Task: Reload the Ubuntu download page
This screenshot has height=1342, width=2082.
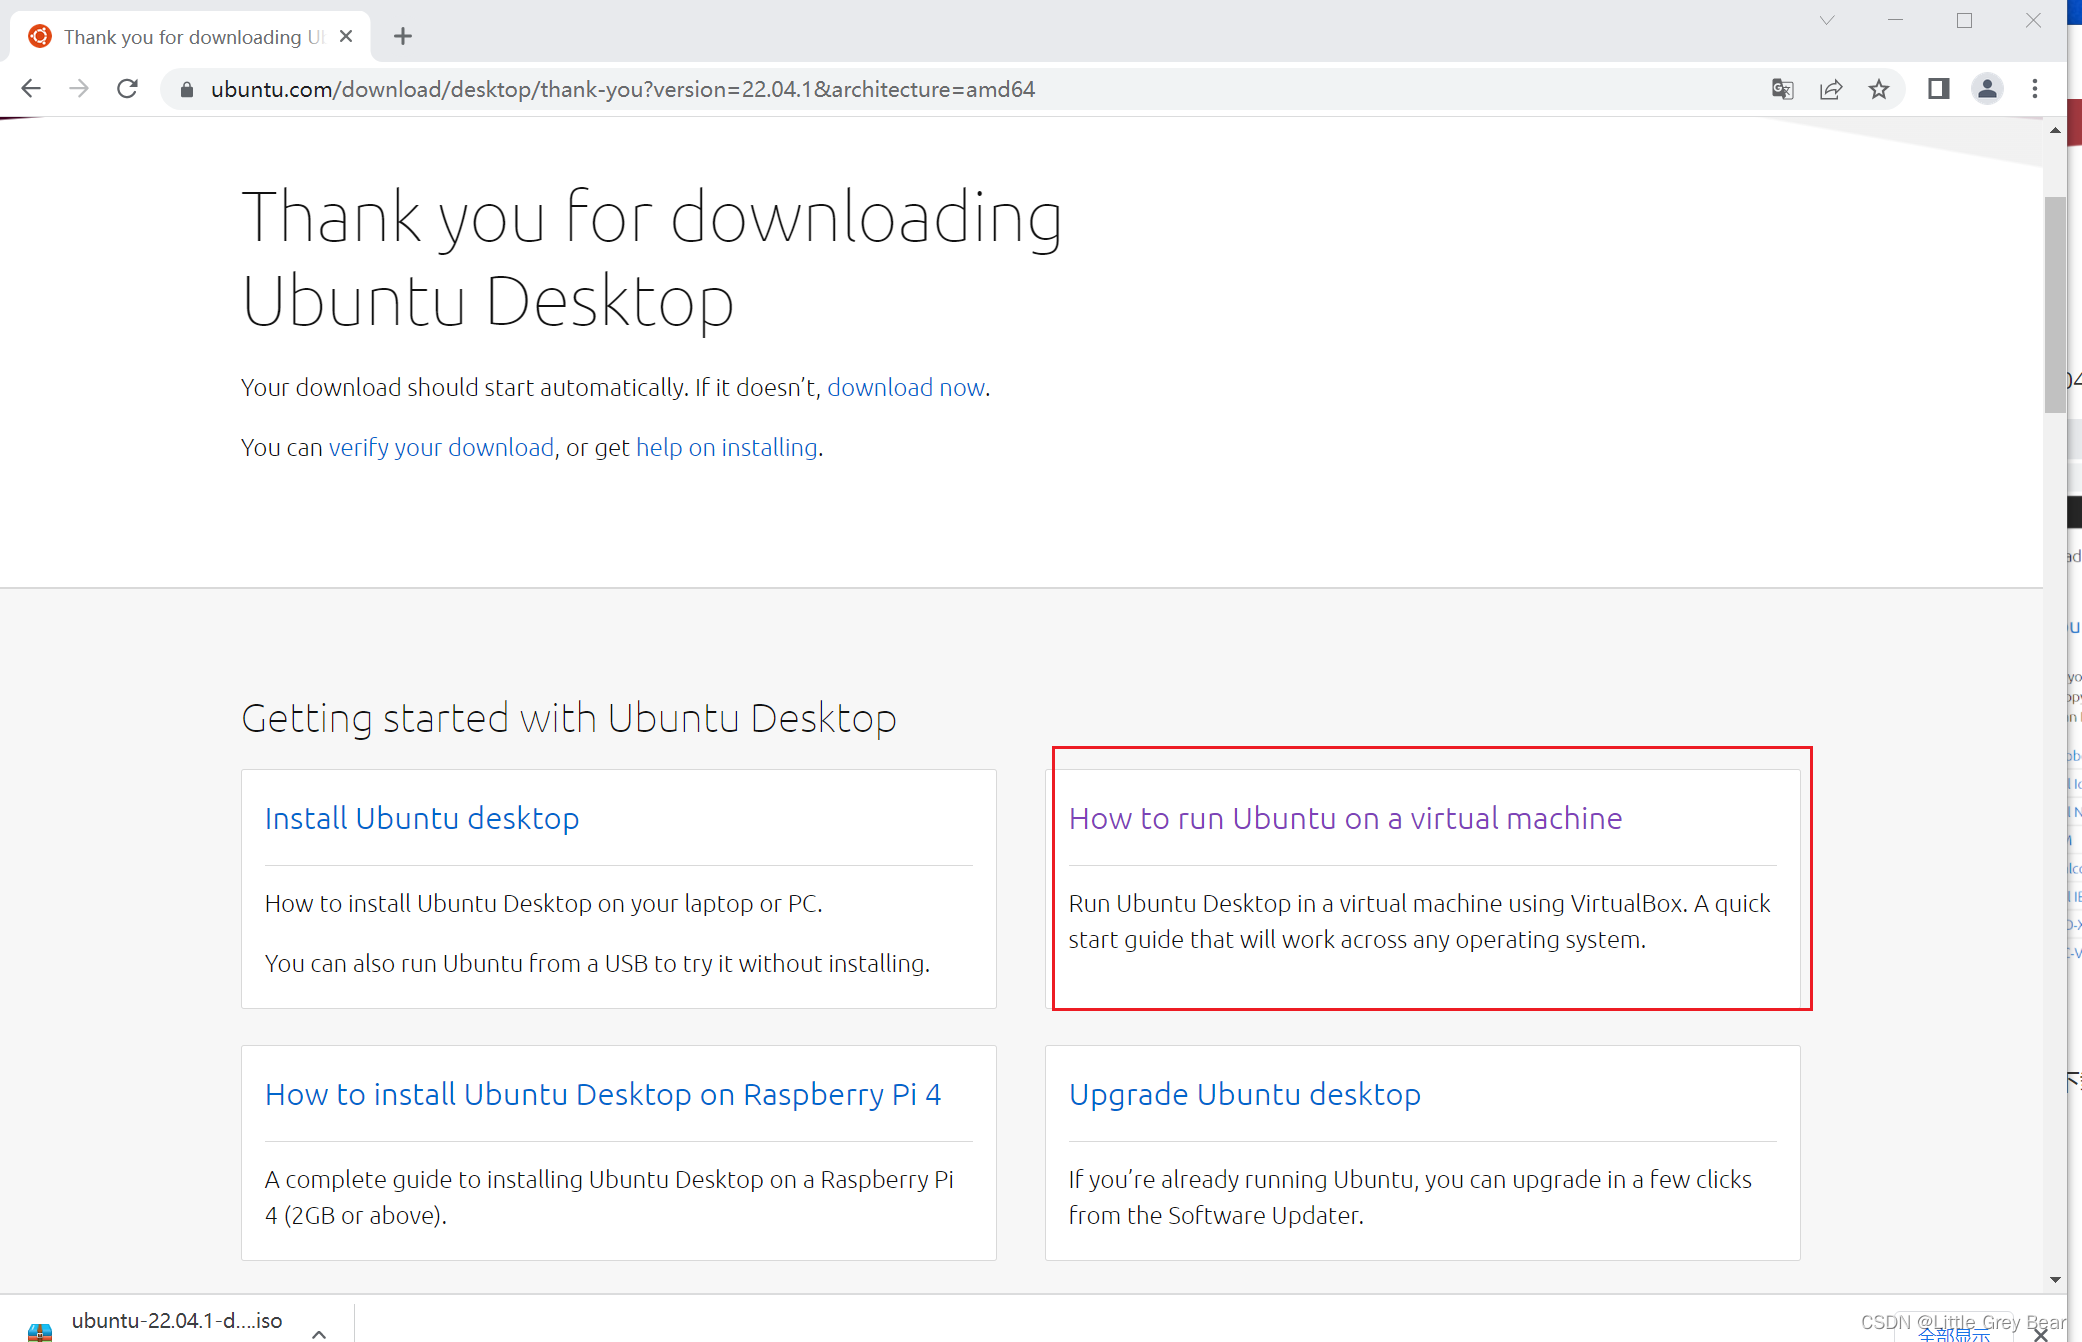Action: [x=127, y=89]
